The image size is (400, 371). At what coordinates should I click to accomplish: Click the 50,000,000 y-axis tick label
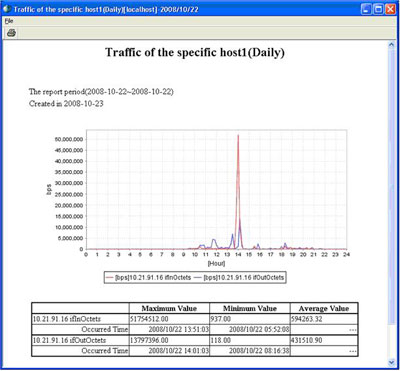[69, 139]
